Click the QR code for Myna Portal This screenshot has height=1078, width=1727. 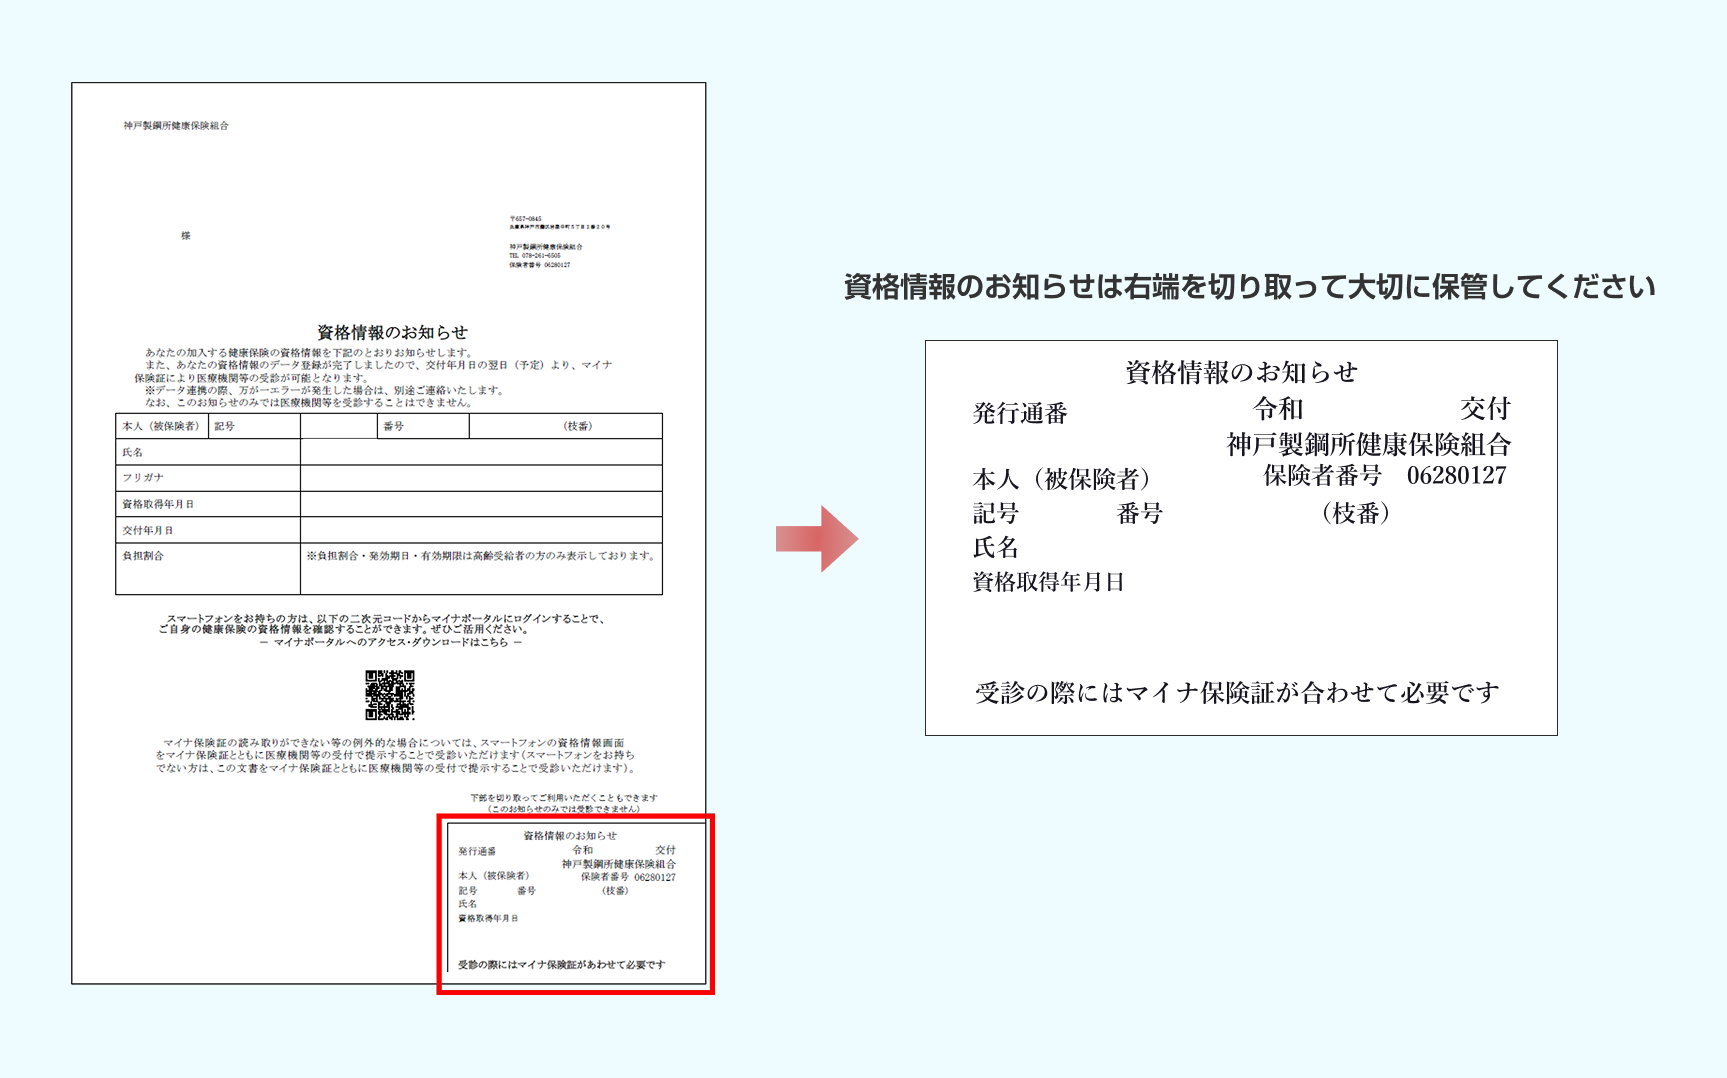pos(389,695)
